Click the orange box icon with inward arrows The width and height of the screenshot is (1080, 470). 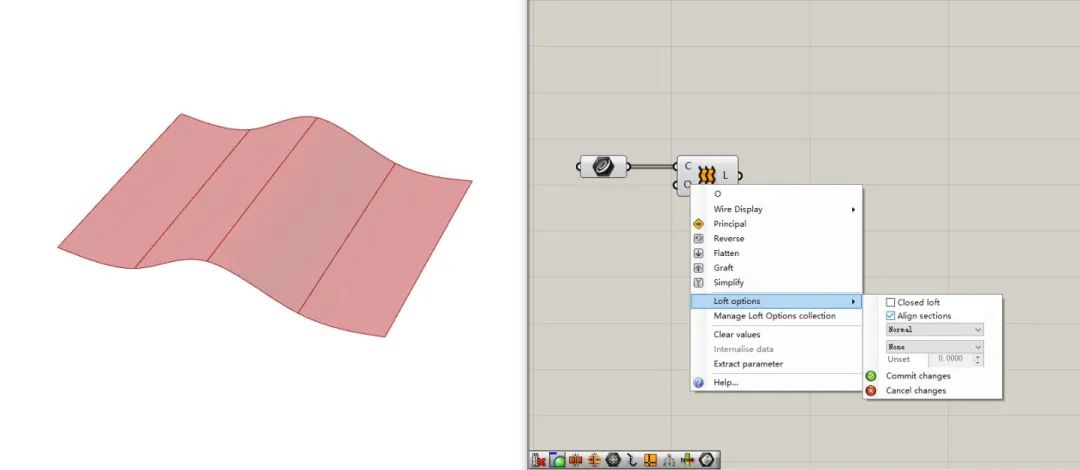pyautogui.click(x=594, y=460)
